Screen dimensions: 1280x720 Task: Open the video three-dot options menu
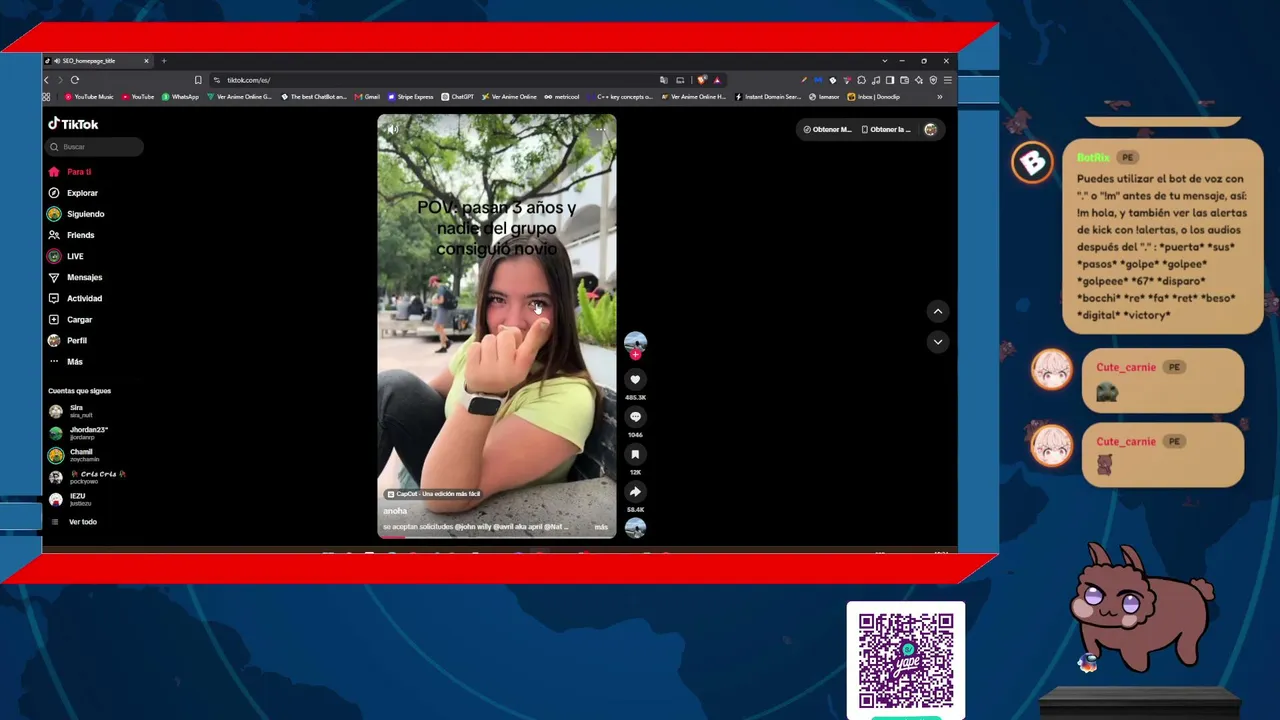[x=600, y=129]
